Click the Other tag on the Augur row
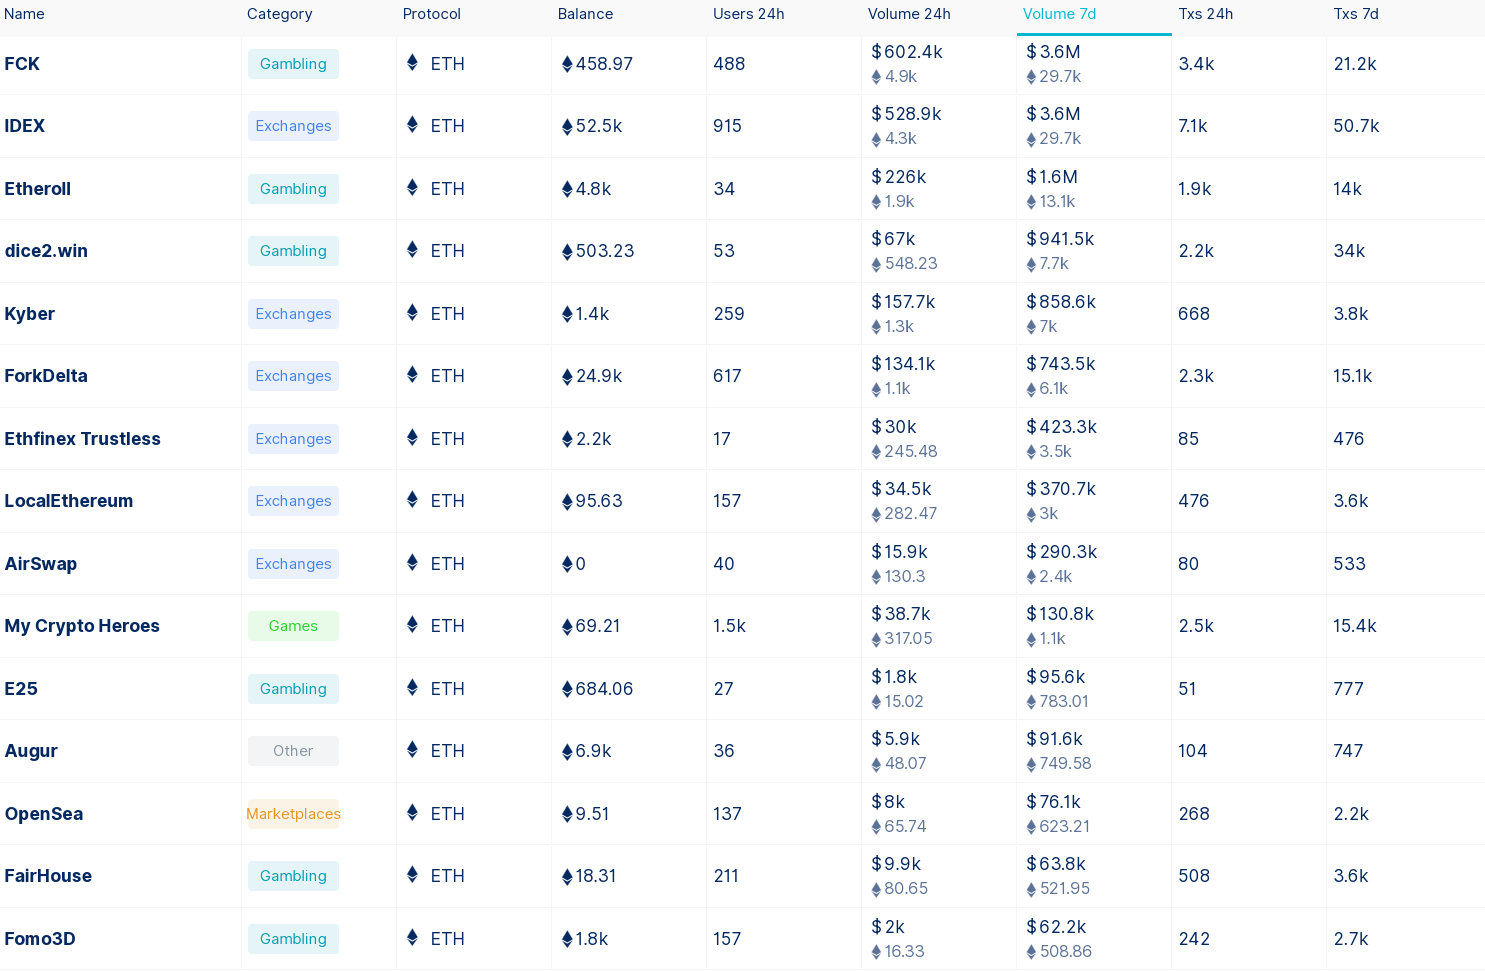The width and height of the screenshot is (1485, 971). (x=293, y=751)
